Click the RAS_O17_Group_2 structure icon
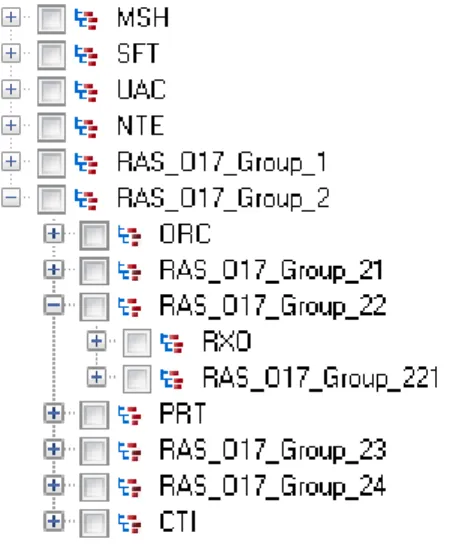The image size is (450, 551). [86, 200]
